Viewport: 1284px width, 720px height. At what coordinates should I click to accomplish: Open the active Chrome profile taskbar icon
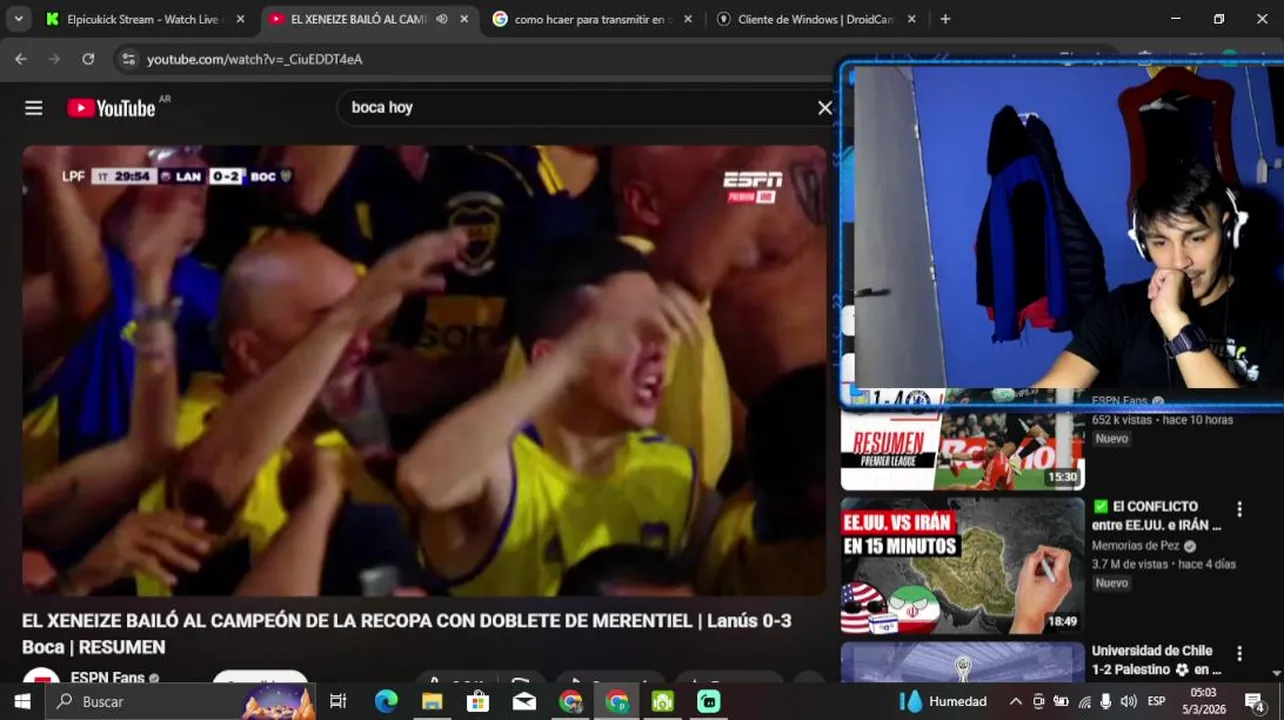click(x=617, y=702)
